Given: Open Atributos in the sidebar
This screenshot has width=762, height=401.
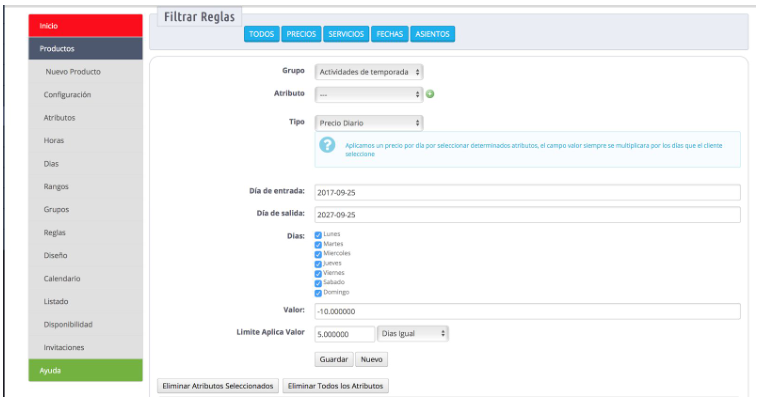Looking at the screenshot, I should coord(86,118).
